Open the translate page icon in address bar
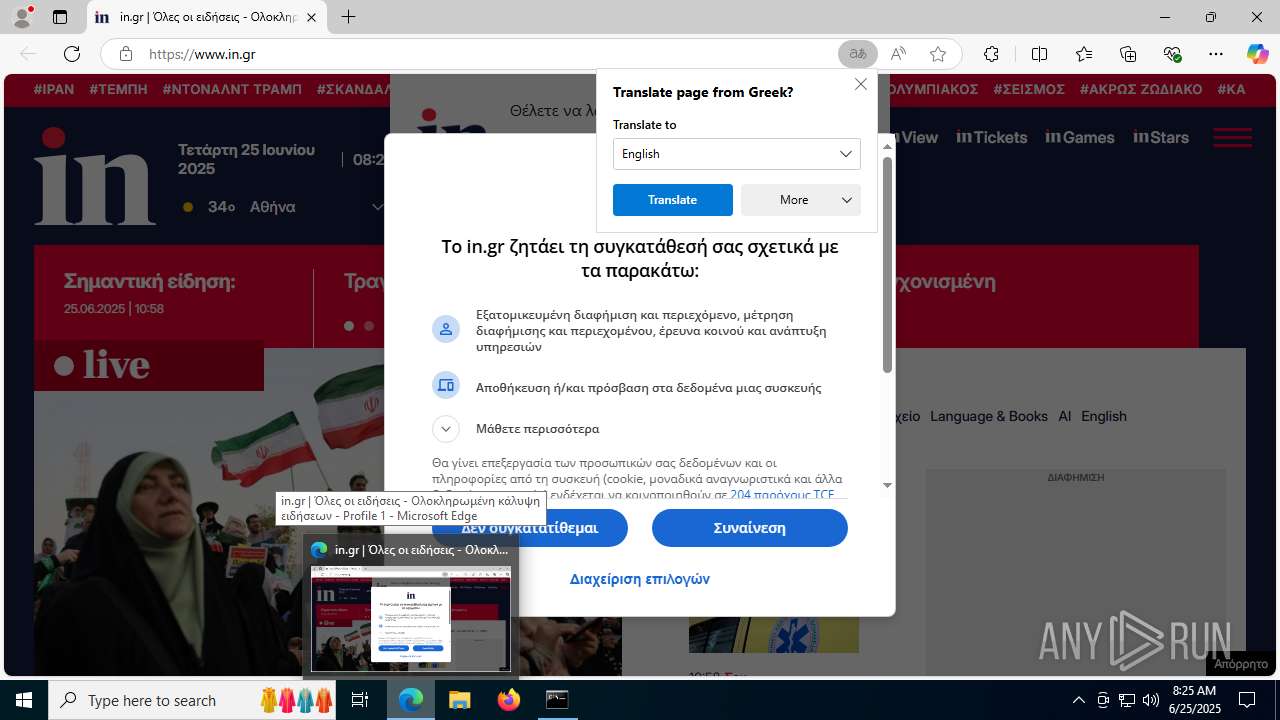The height and width of the screenshot is (720, 1280). (857, 54)
